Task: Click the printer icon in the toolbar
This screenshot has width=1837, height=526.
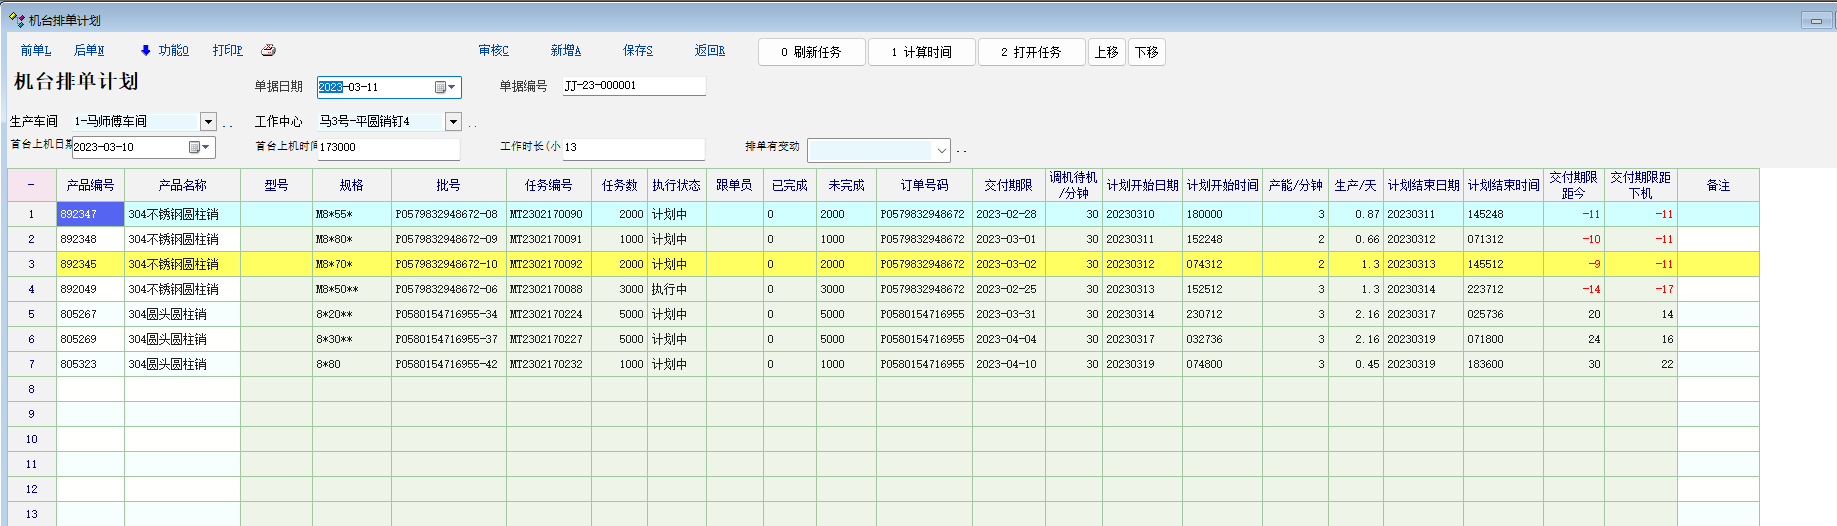Action: (x=268, y=50)
